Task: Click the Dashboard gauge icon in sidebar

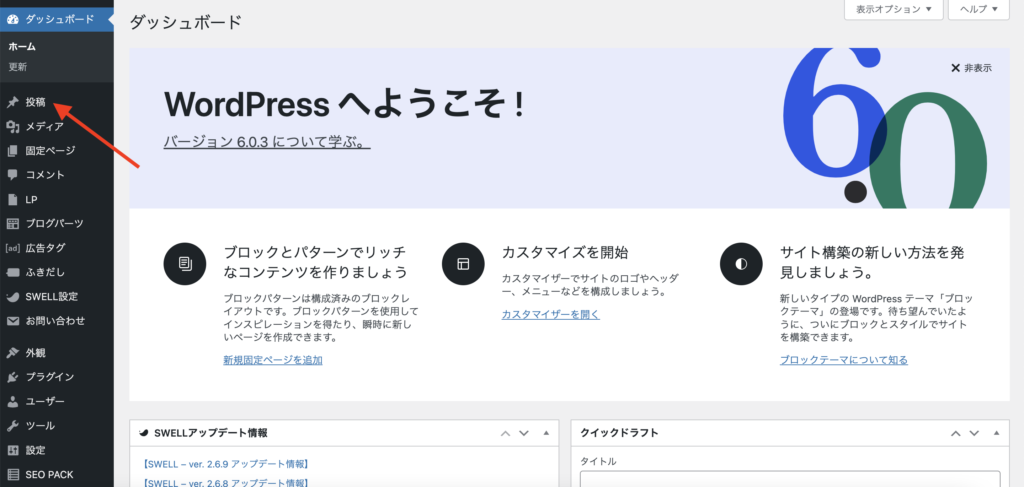Action: click(x=12, y=20)
